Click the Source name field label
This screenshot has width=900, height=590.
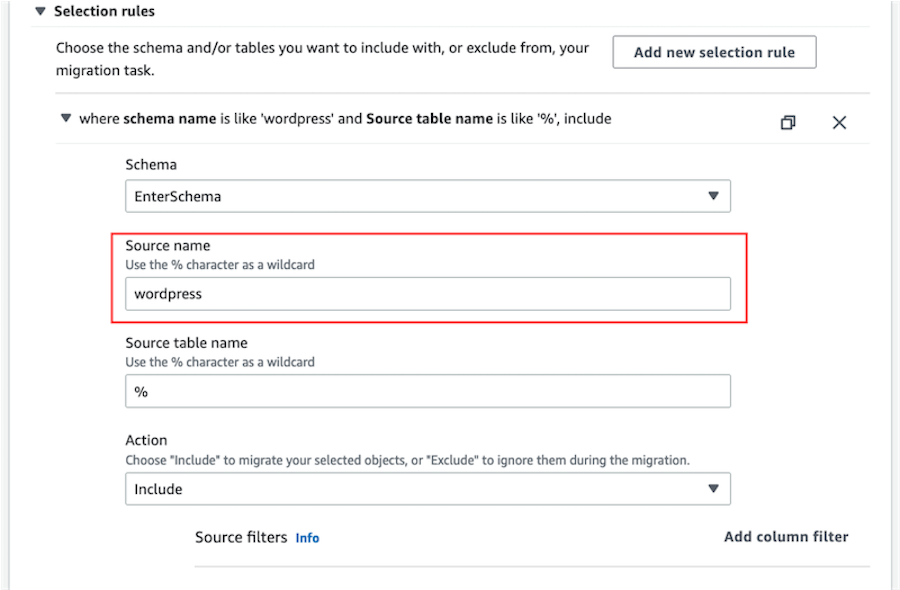point(168,245)
